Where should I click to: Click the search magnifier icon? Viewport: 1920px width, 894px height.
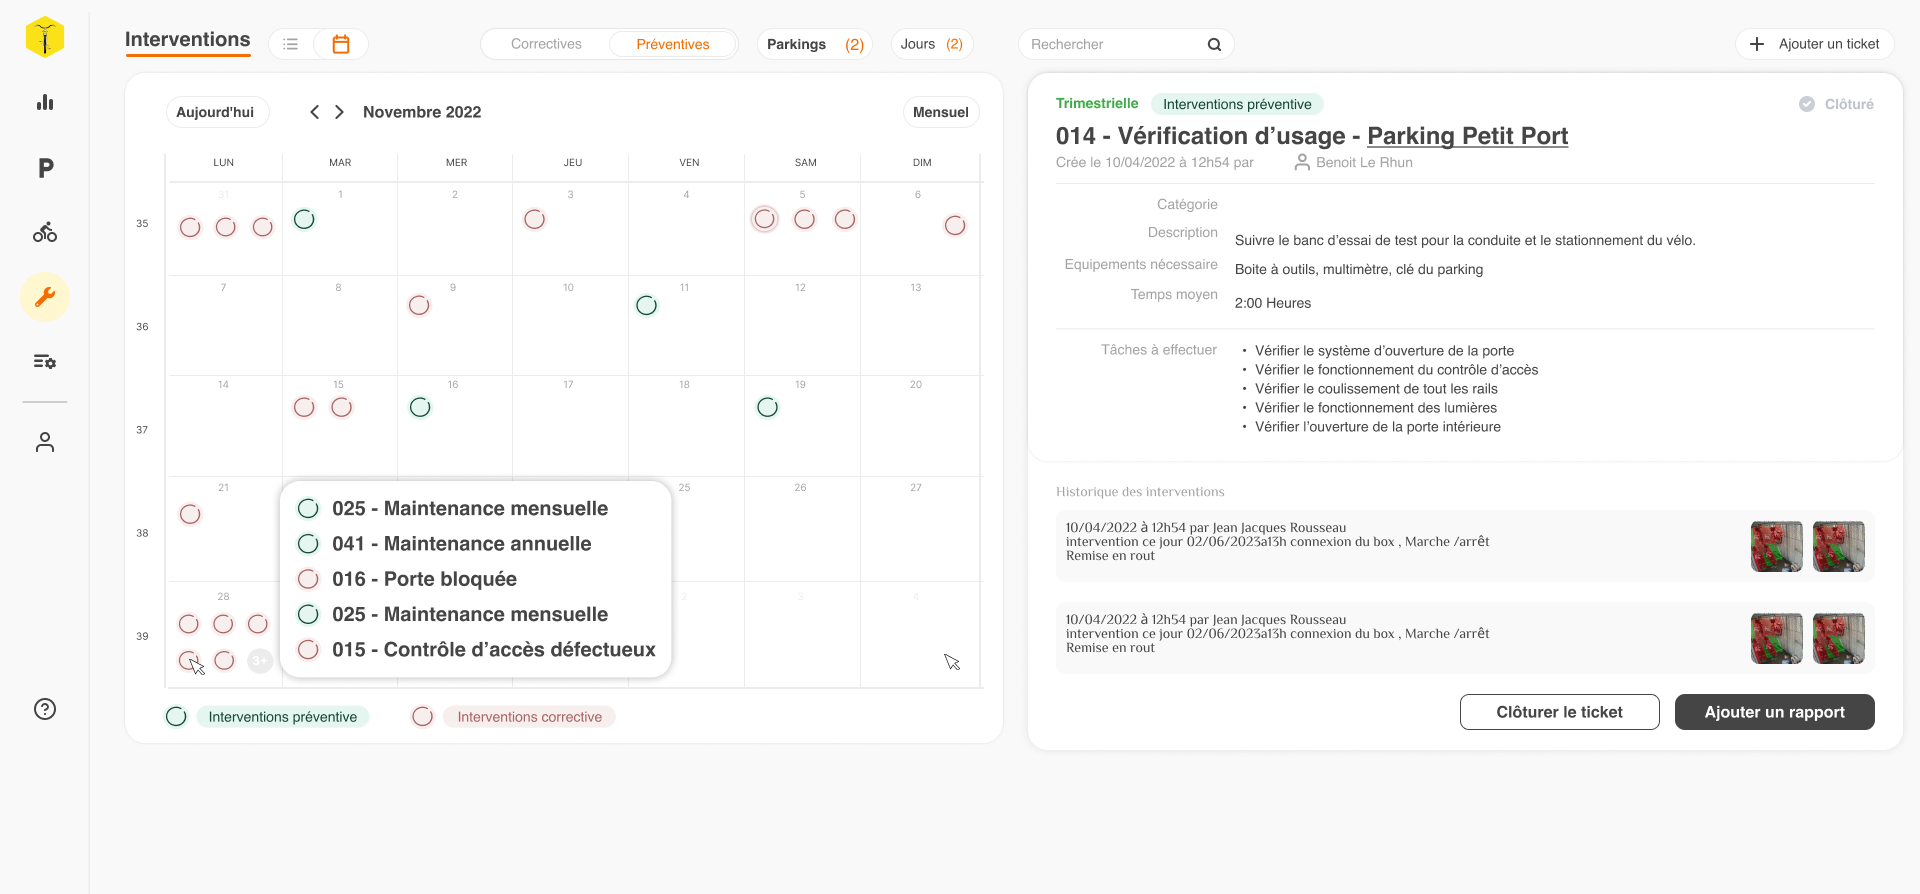tap(1214, 44)
